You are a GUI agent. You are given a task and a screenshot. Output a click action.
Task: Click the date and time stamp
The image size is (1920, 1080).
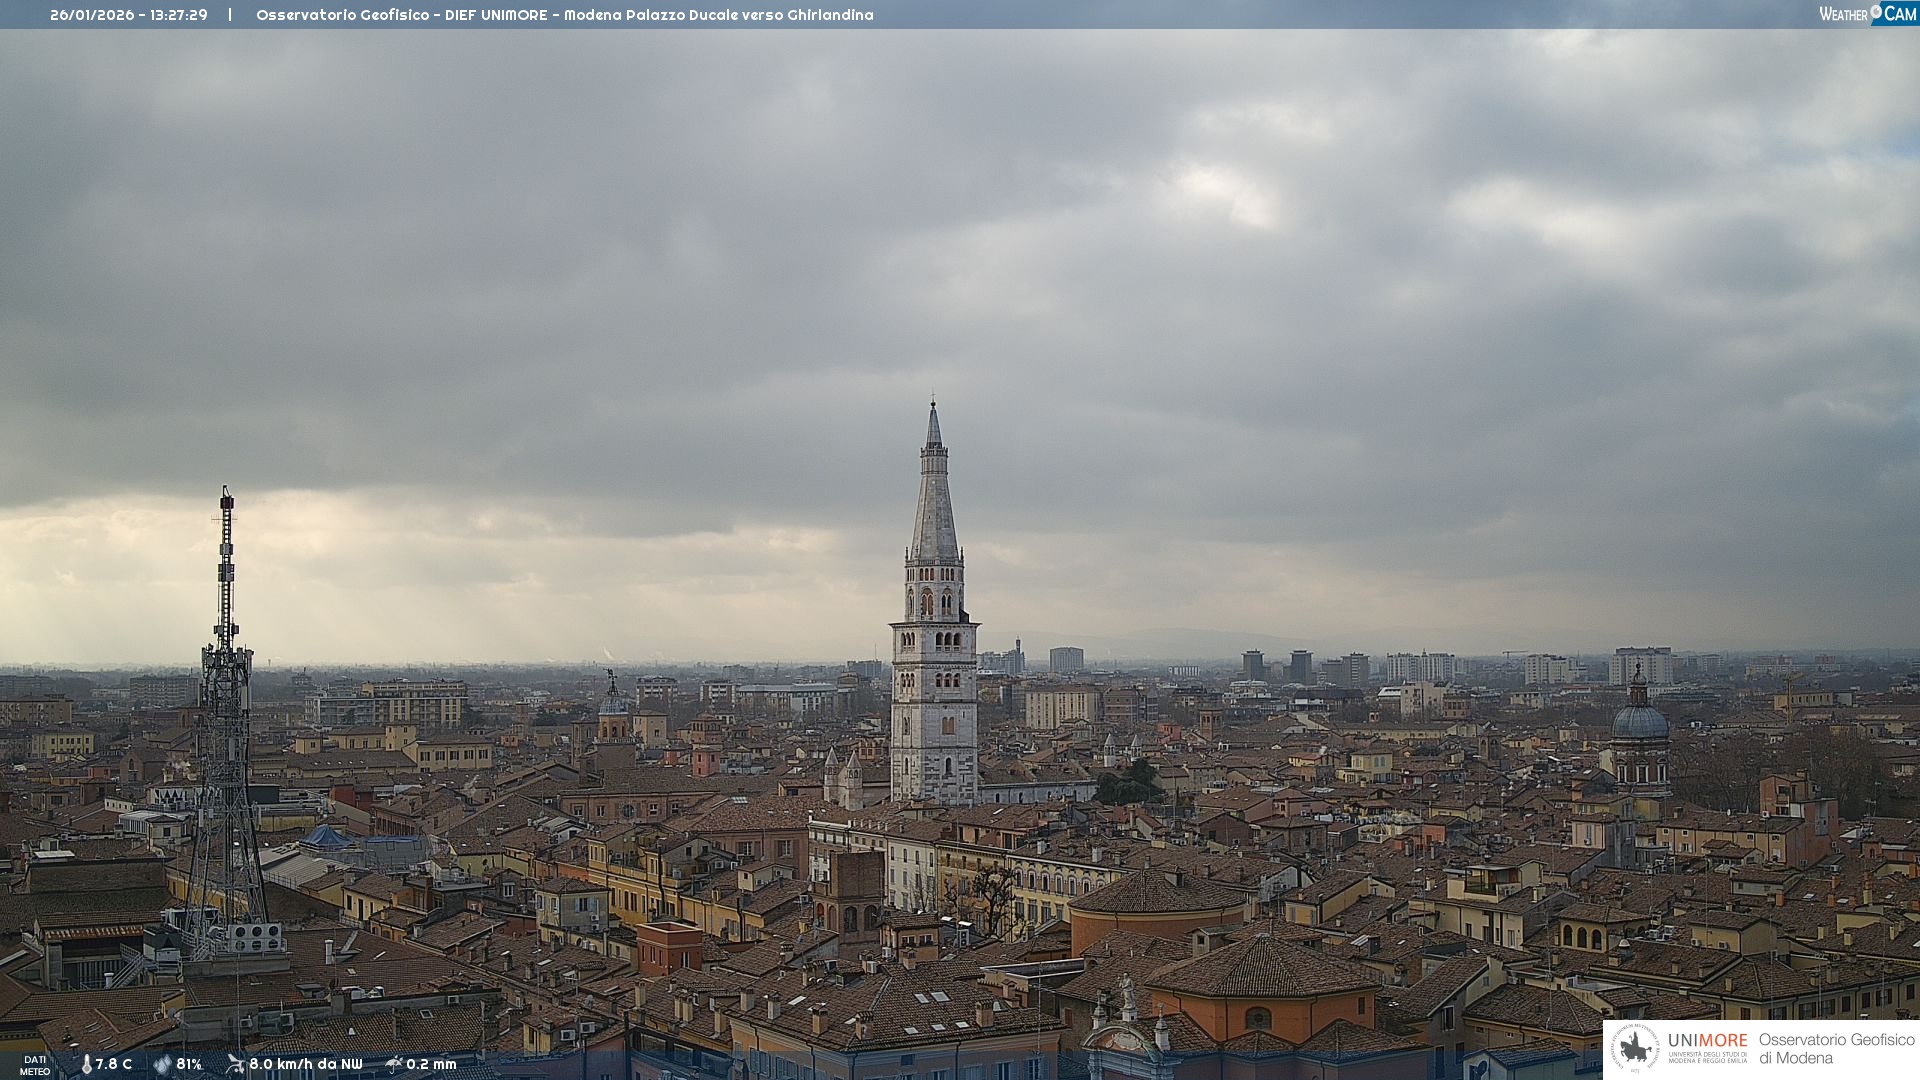pos(129,15)
